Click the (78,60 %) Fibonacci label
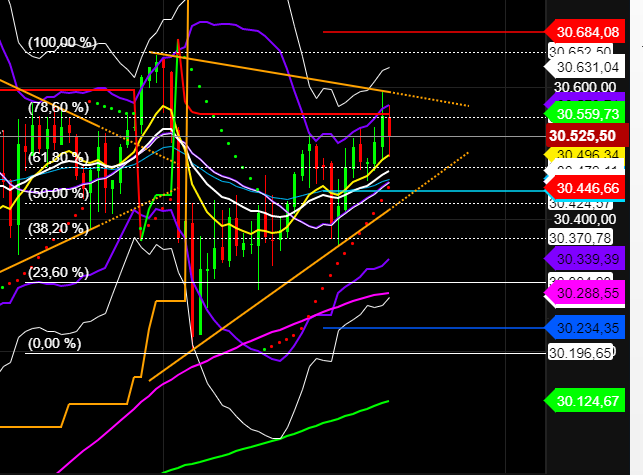Screen dimensions: 643x475 pyautogui.click(x=58, y=107)
